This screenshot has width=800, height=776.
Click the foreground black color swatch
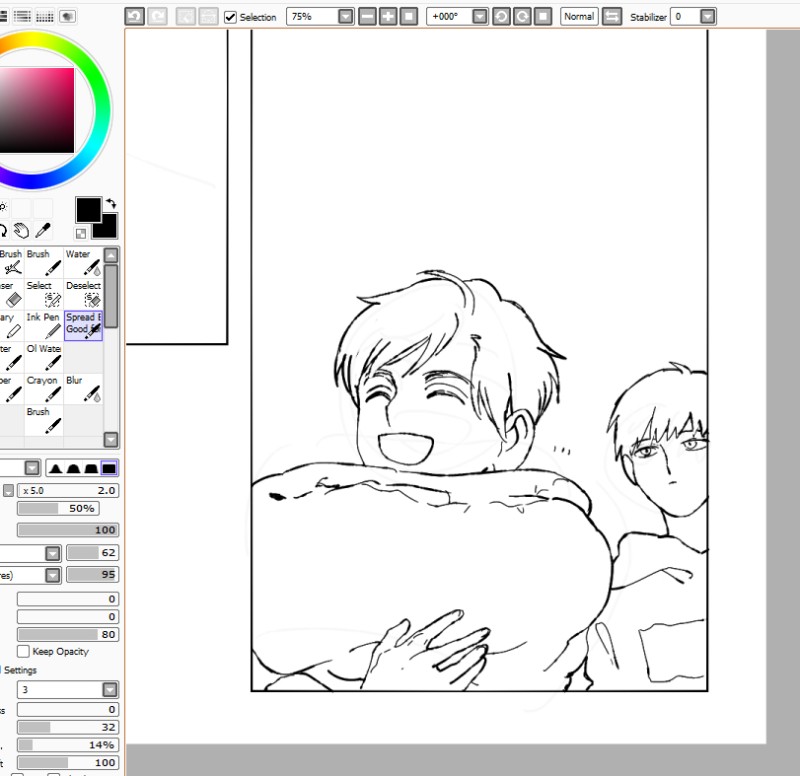(88, 210)
